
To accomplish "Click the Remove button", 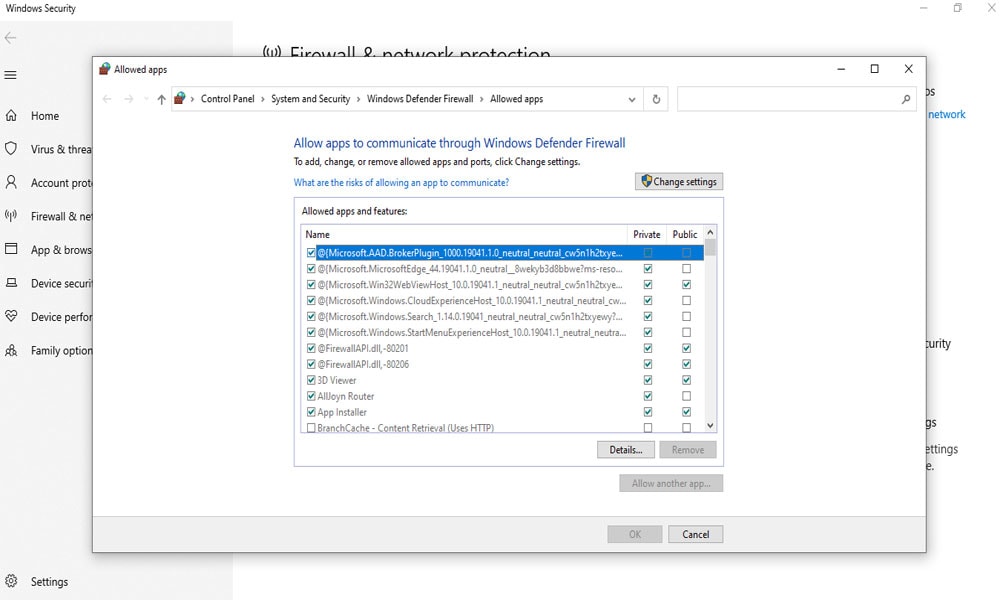I will [x=688, y=450].
